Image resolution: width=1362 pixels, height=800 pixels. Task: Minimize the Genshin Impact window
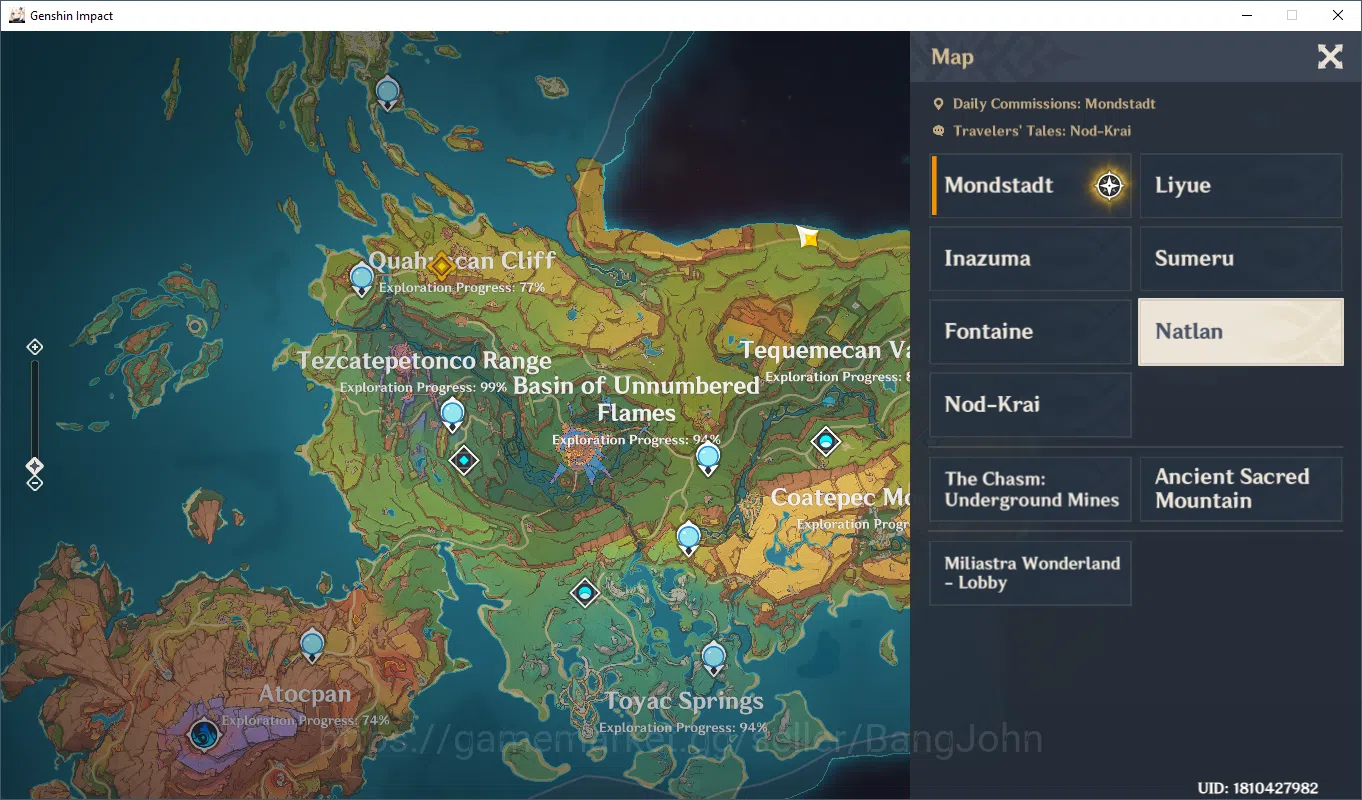click(1247, 15)
